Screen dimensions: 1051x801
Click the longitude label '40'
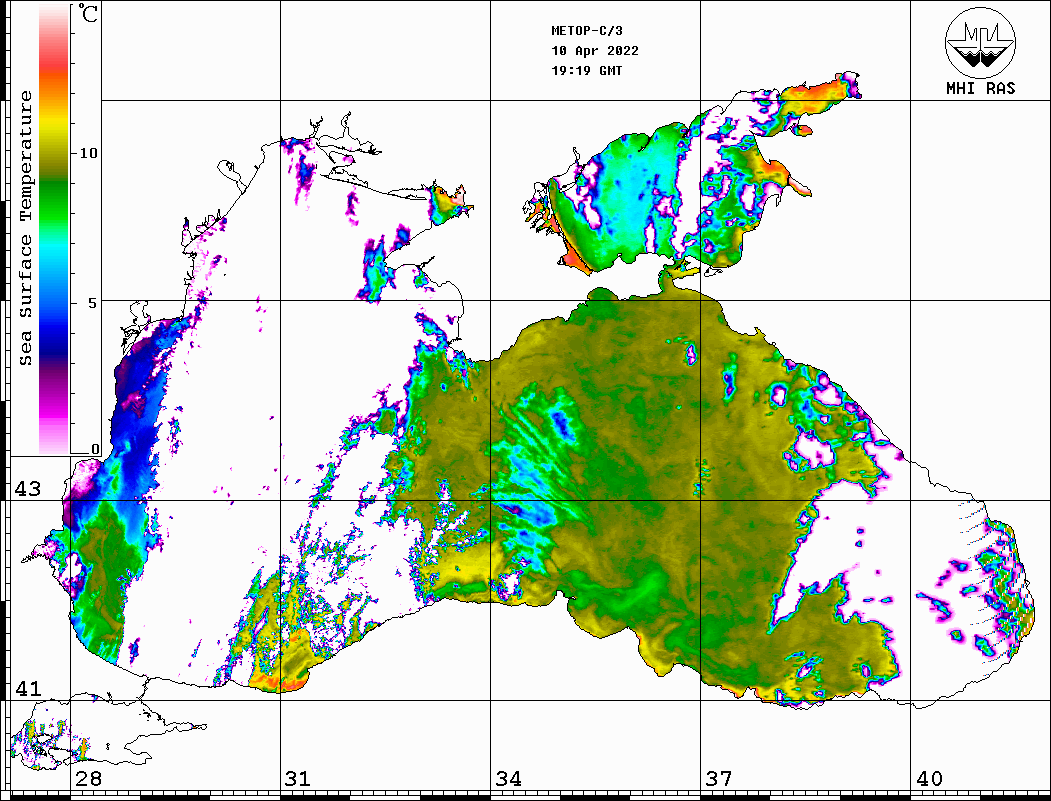(929, 779)
